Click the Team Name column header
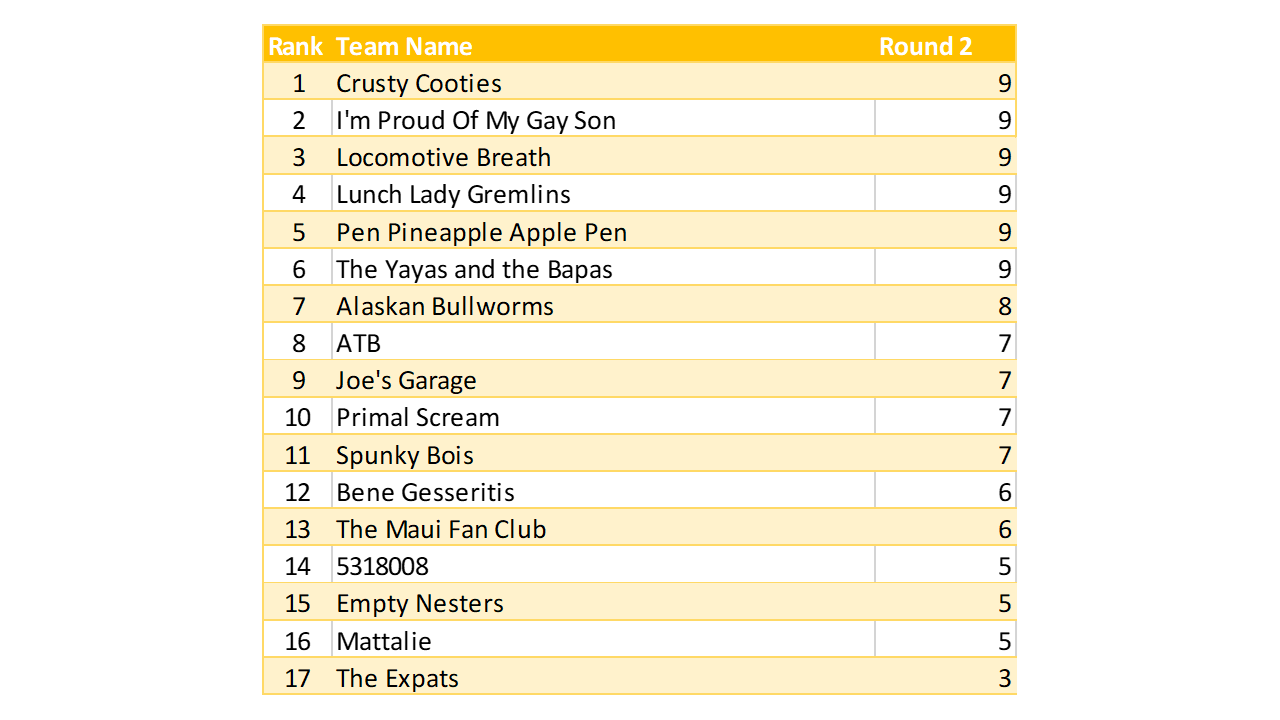 (404, 46)
